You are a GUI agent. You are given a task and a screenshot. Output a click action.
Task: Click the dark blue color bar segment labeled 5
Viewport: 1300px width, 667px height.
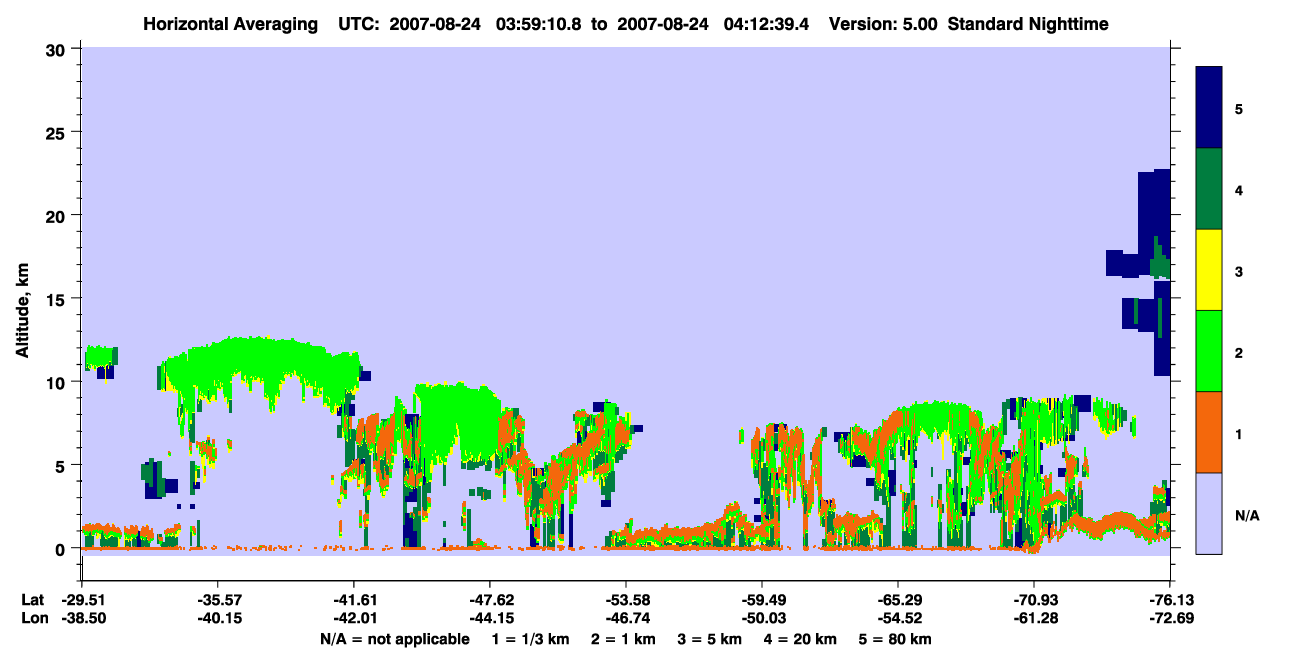[1209, 108]
